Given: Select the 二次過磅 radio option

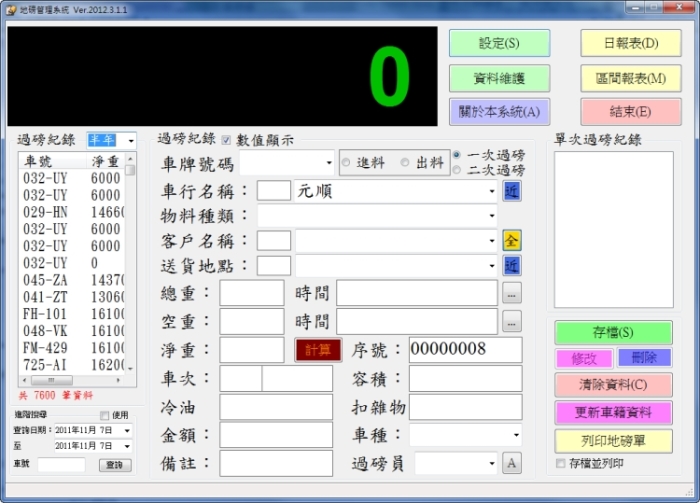Looking at the screenshot, I should 457,170.
